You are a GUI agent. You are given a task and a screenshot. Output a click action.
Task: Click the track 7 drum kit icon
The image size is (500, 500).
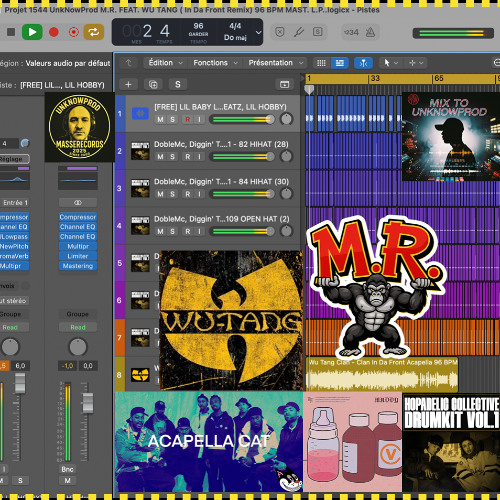click(x=140, y=338)
